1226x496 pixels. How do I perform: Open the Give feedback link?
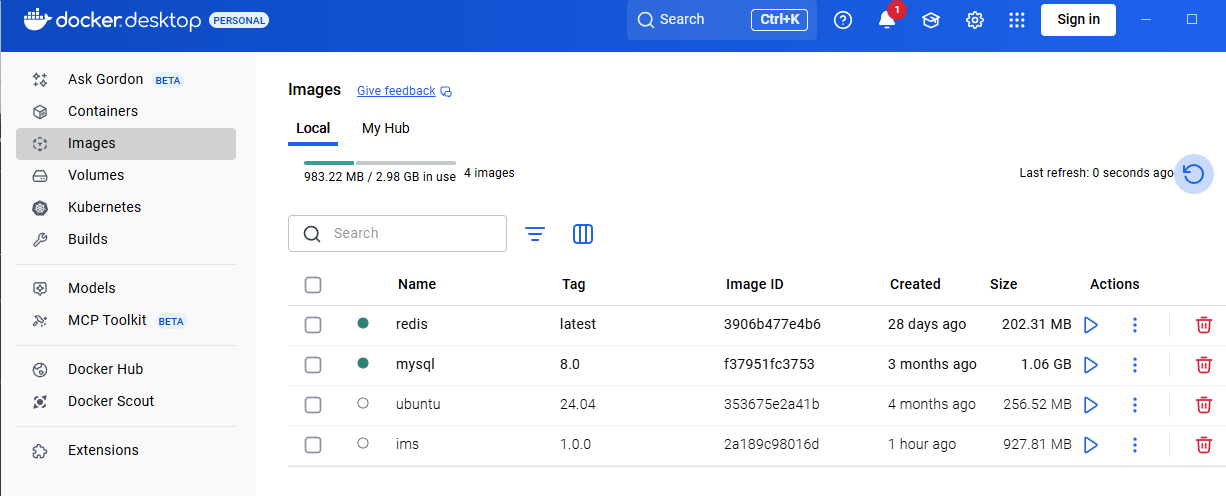tap(404, 91)
